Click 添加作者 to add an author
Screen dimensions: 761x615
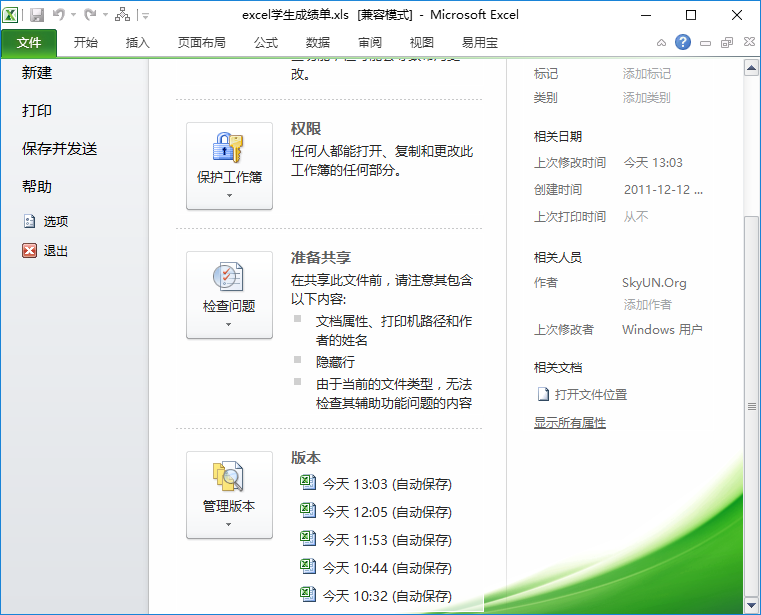tap(648, 305)
